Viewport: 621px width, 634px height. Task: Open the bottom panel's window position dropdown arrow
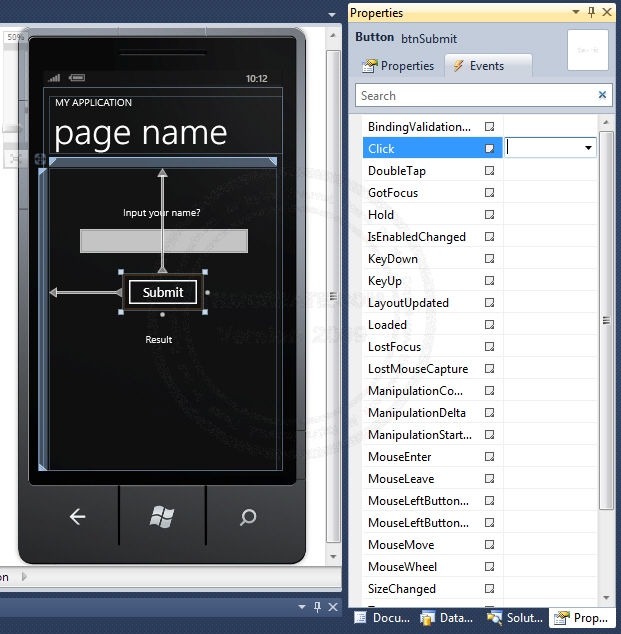pos(301,607)
